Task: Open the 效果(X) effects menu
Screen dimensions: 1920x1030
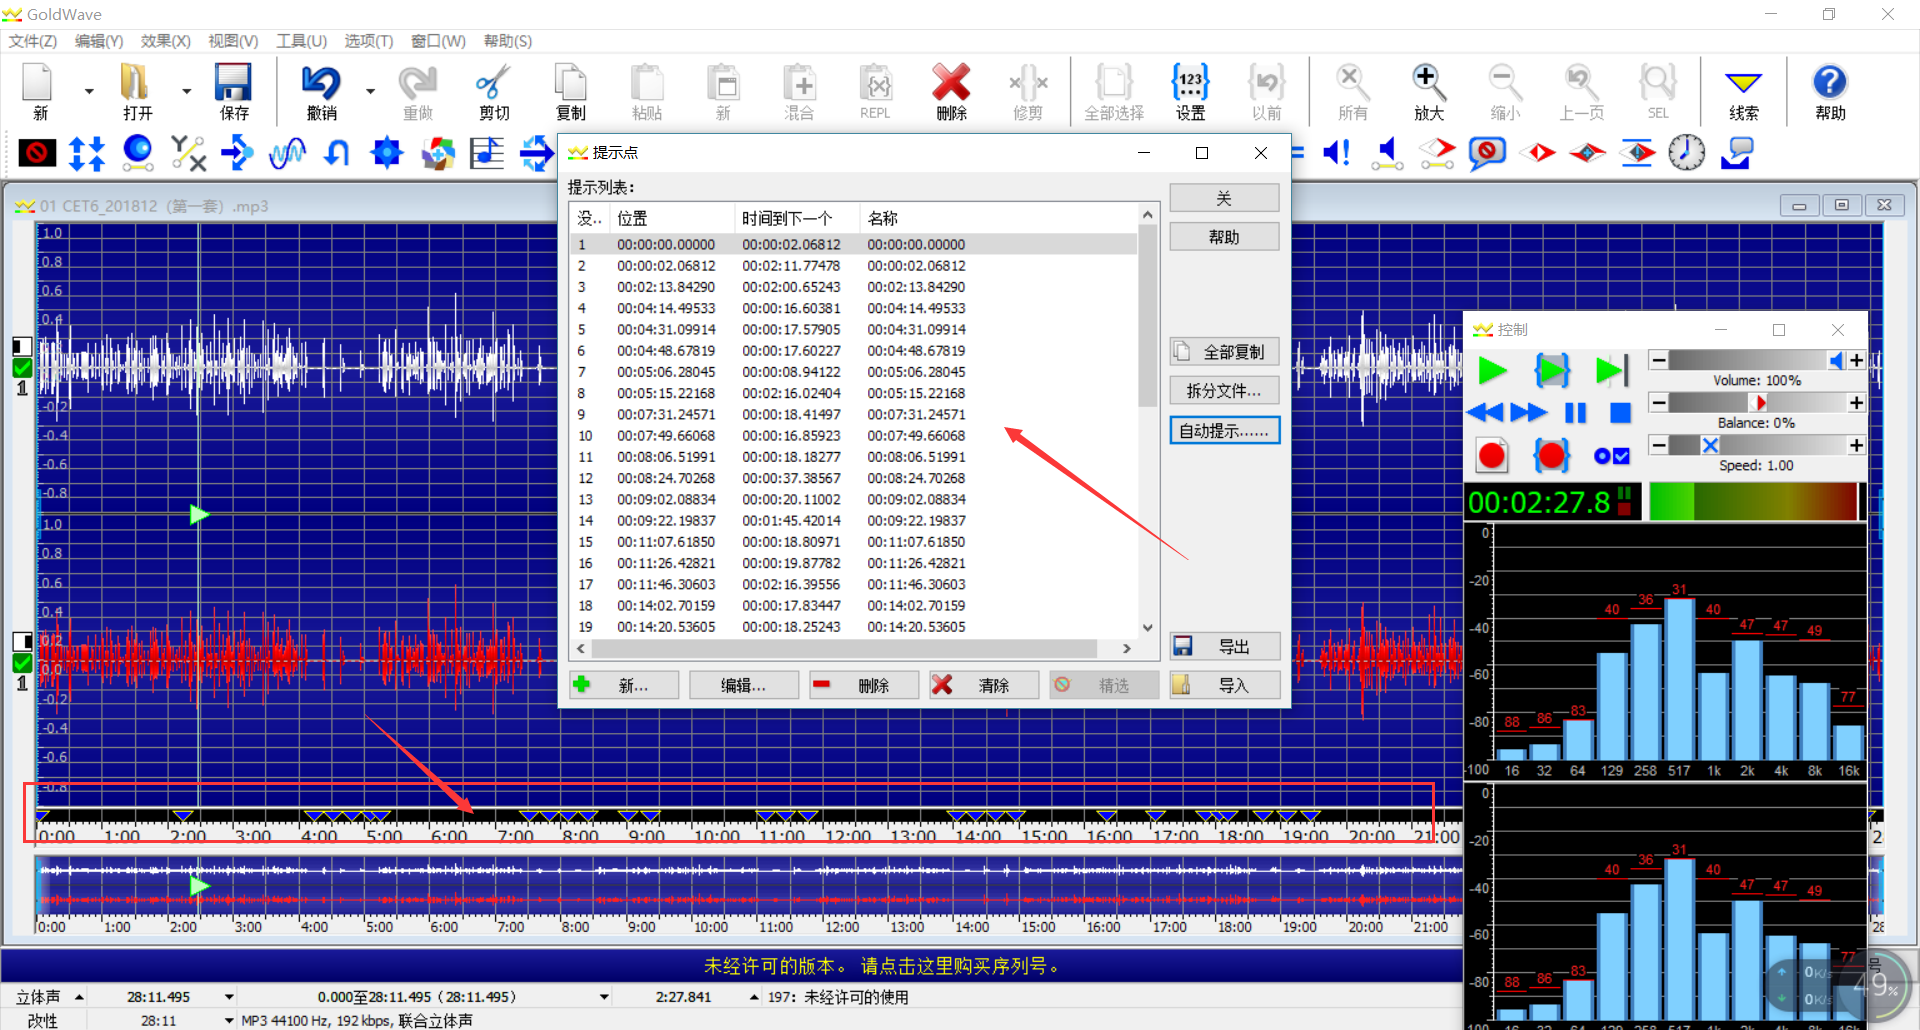Action: pos(165,41)
